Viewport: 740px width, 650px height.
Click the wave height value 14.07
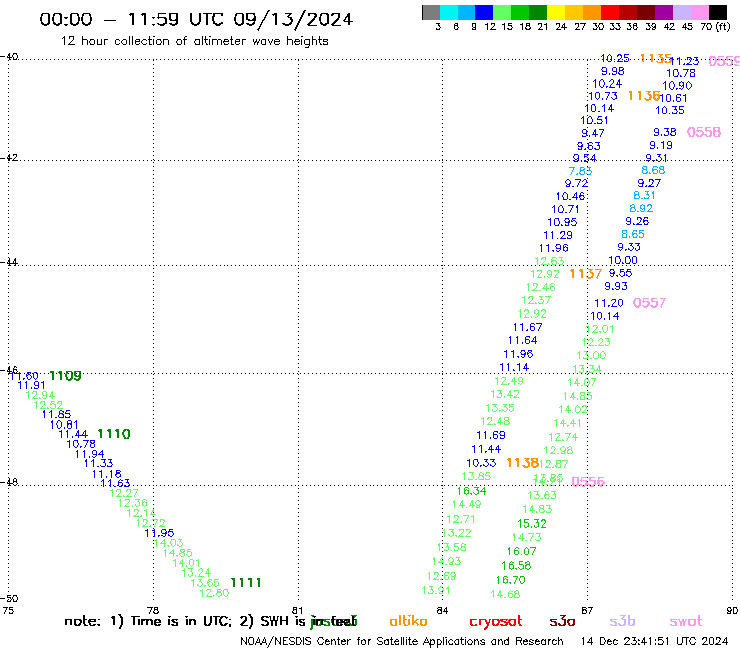click(x=581, y=382)
